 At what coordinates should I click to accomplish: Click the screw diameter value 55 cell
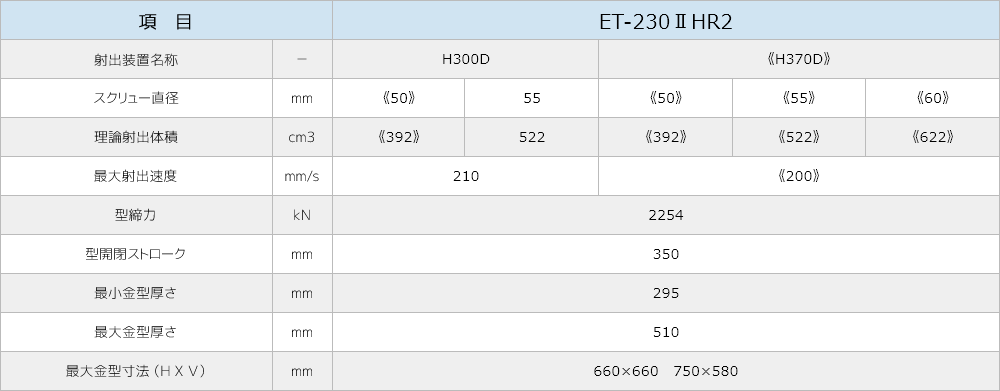(x=532, y=98)
